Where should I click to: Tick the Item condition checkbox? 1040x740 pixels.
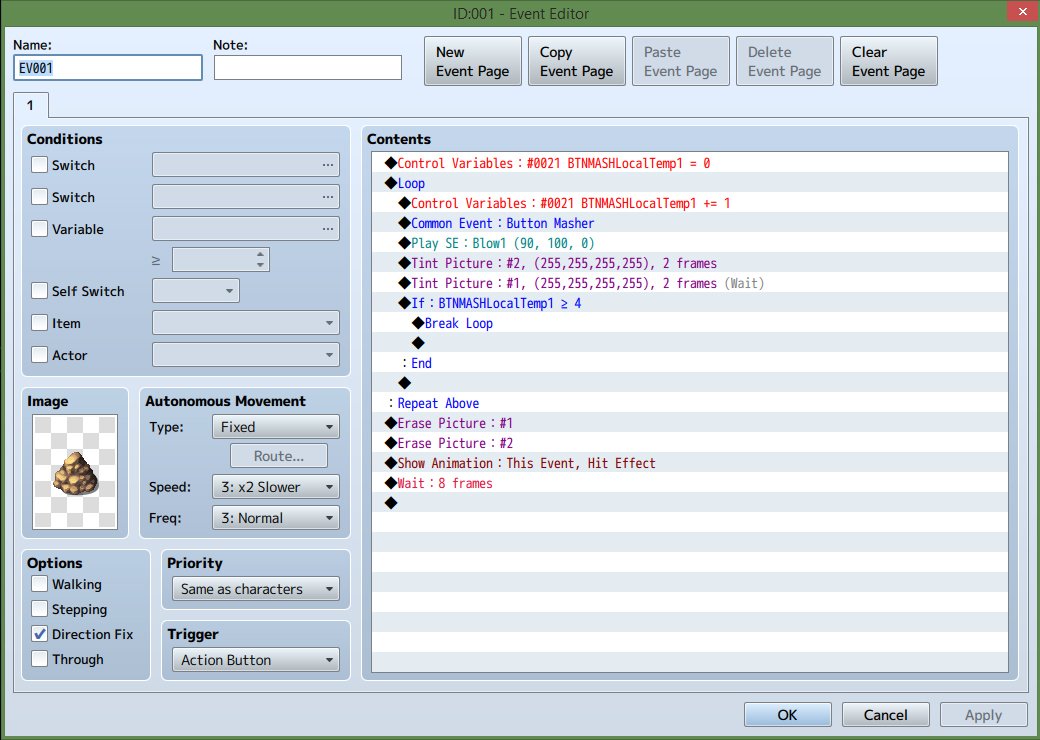[40, 323]
